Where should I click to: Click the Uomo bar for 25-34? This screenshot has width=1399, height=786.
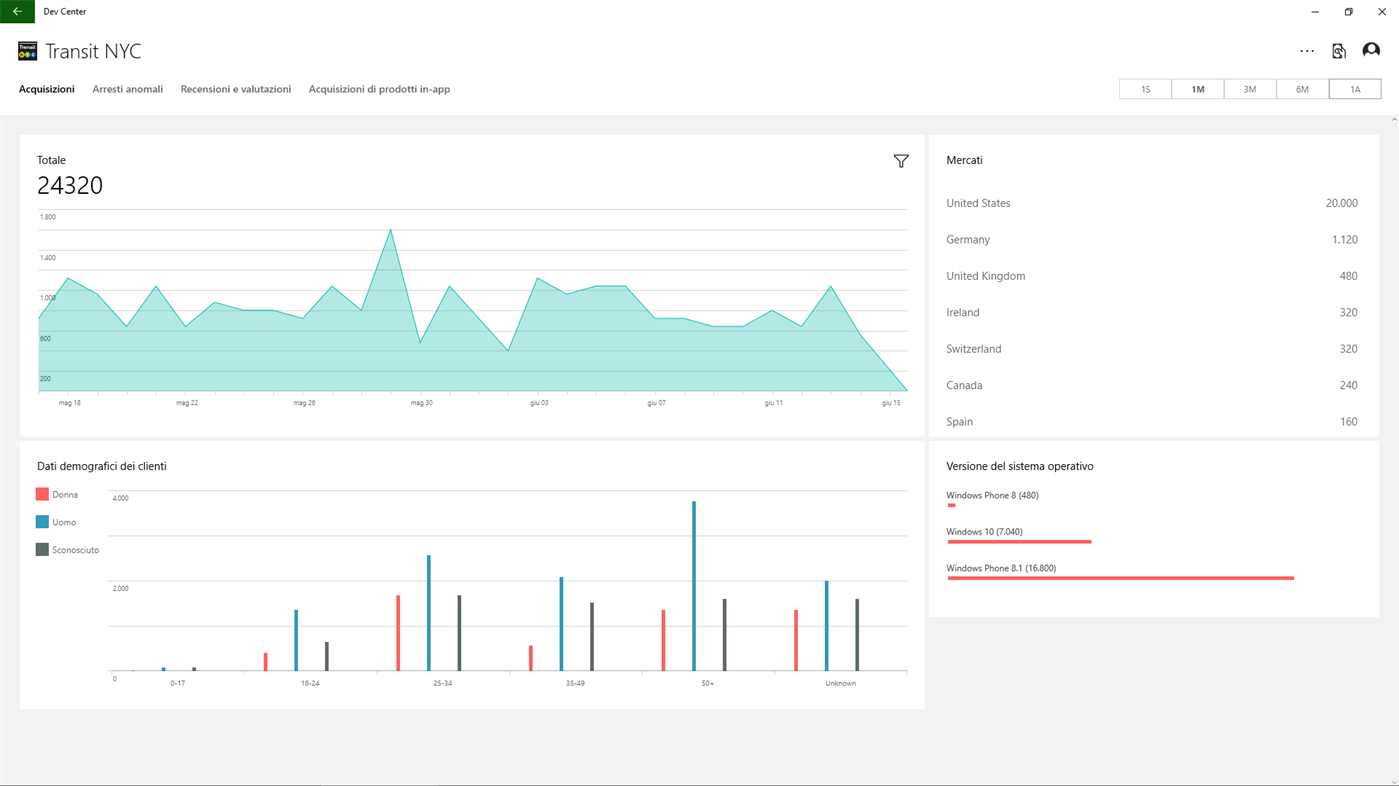click(x=429, y=613)
